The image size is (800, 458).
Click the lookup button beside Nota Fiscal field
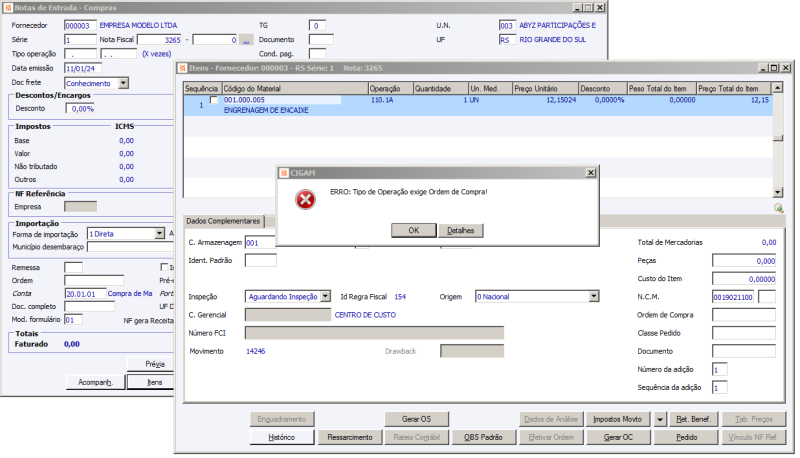click(x=246, y=40)
